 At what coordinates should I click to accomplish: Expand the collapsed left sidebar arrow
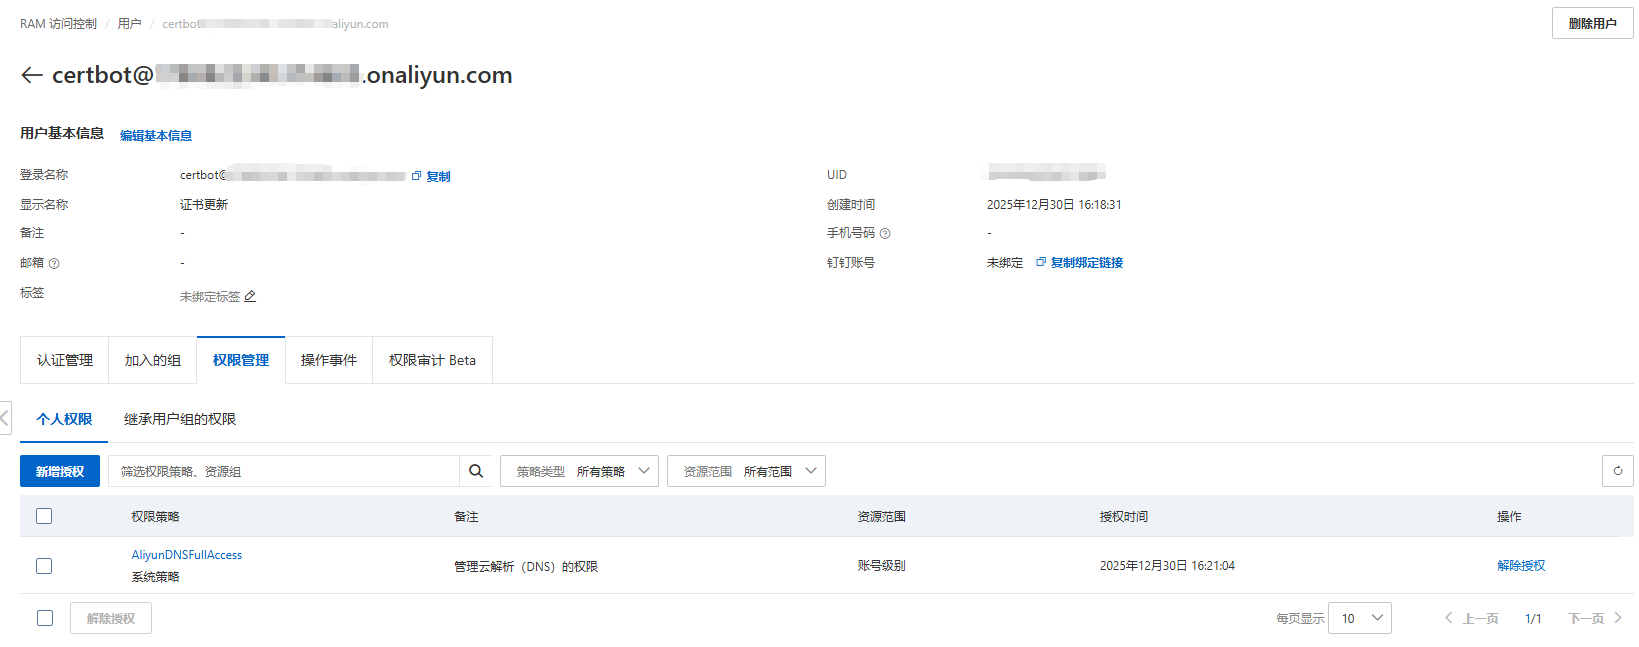click(x=5, y=418)
